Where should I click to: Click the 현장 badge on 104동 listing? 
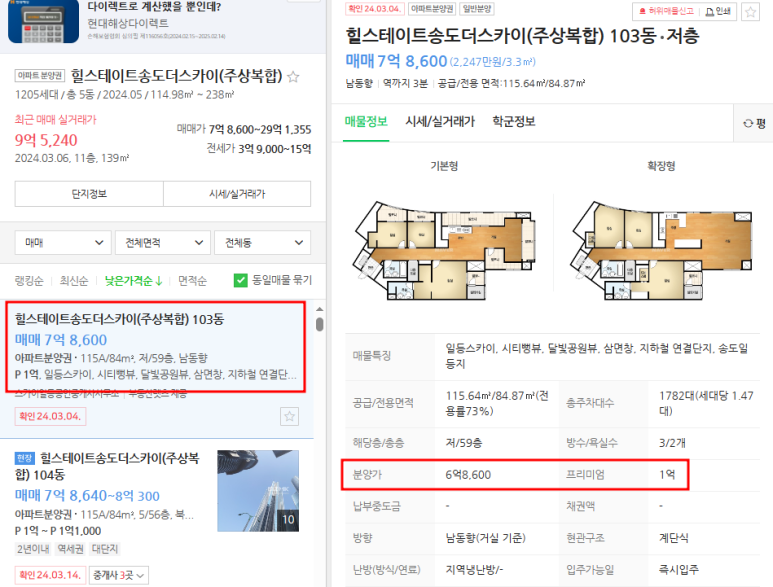25,458
